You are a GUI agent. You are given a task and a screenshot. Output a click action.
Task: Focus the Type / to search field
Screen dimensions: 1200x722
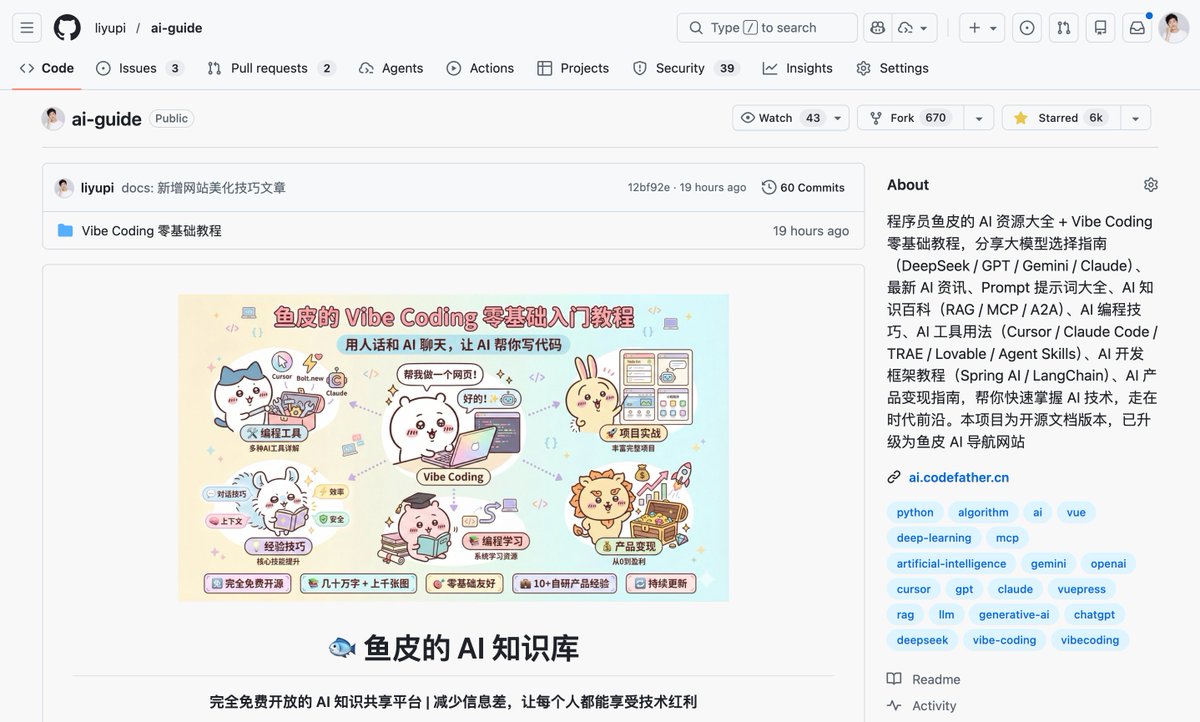(767, 28)
